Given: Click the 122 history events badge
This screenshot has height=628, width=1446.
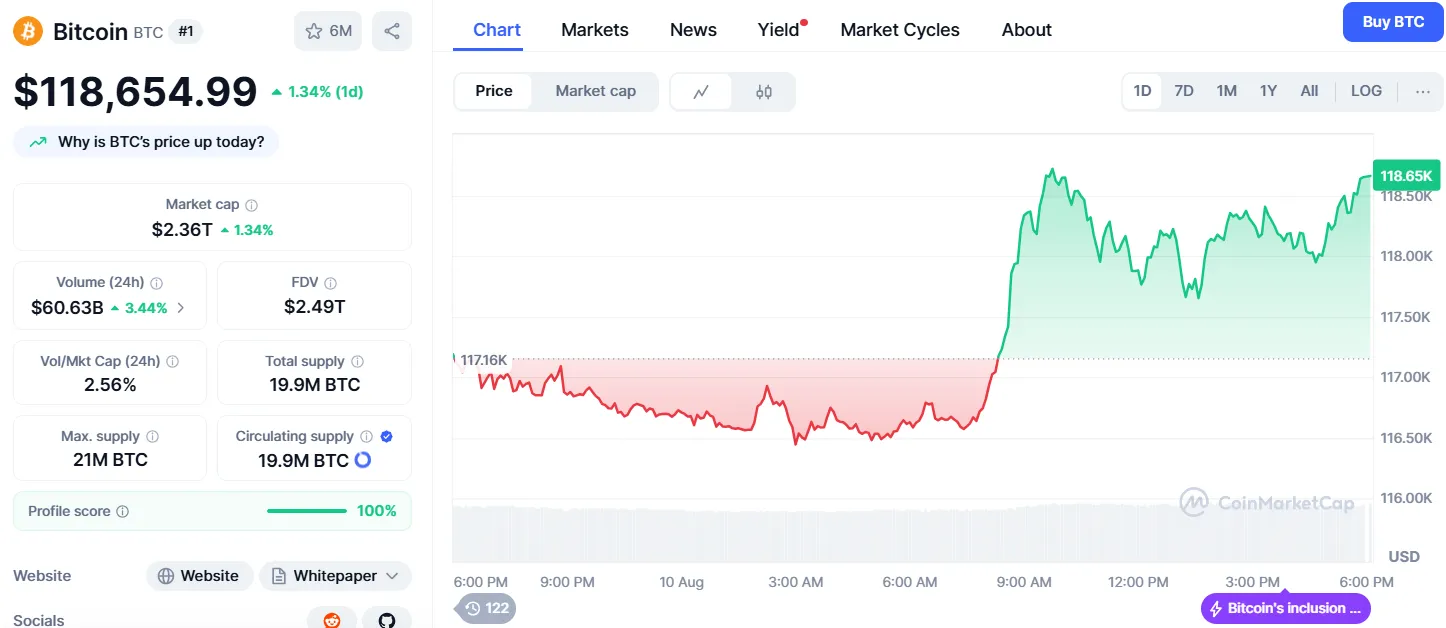Looking at the screenshot, I should coord(487,608).
